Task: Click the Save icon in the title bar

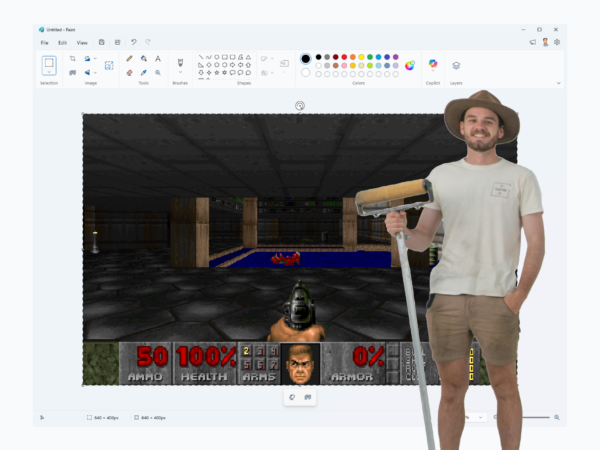Action: pyautogui.click(x=101, y=42)
